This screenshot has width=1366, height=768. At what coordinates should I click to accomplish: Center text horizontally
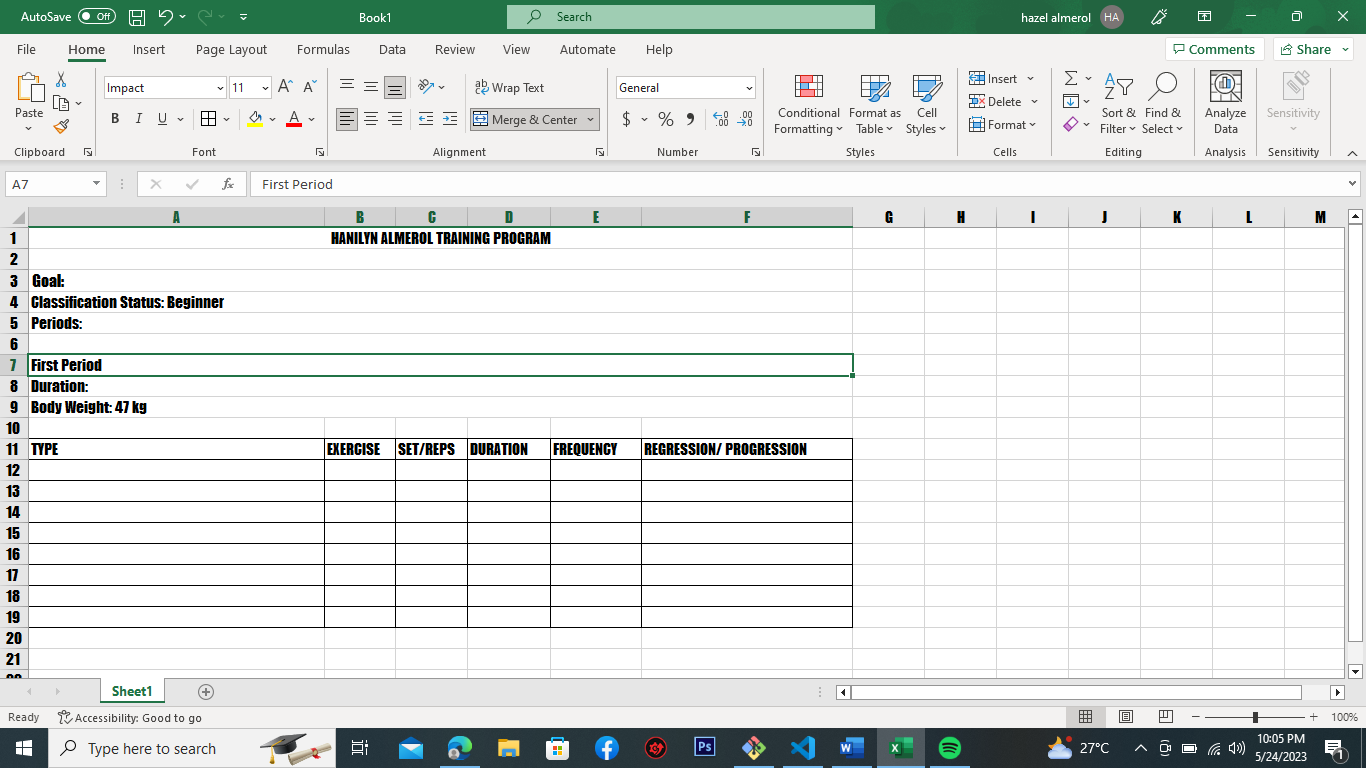click(371, 119)
